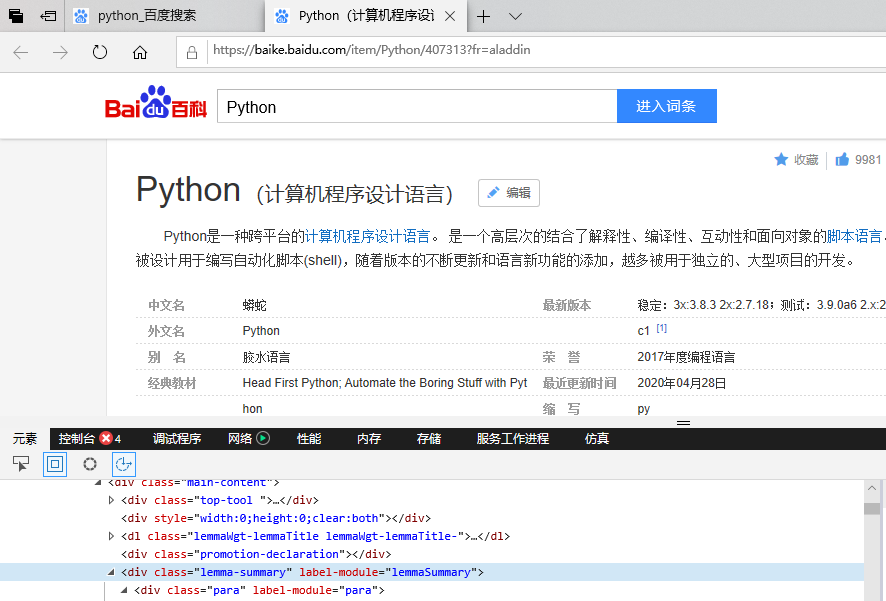This screenshot has width=886, height=601.
Task: Open the 脚本语言 link
Action: (x=854, y=236)
